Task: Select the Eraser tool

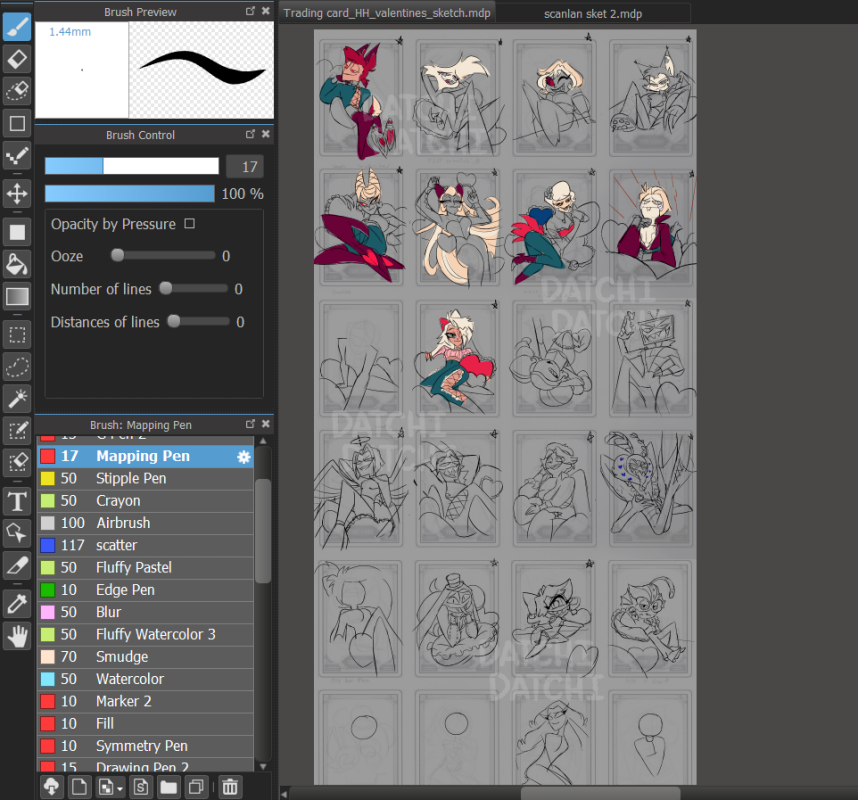Action: tap(17, 59)
